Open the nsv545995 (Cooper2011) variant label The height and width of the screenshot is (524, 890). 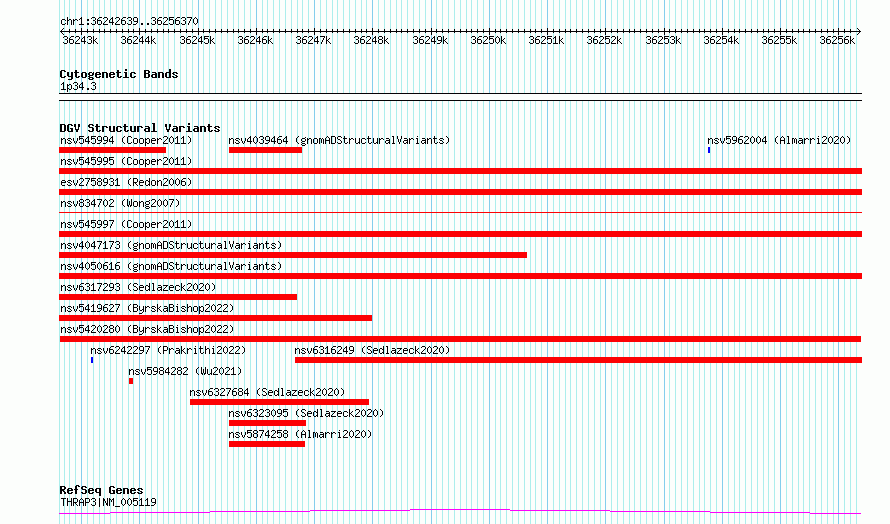click(x=126, y=161)
